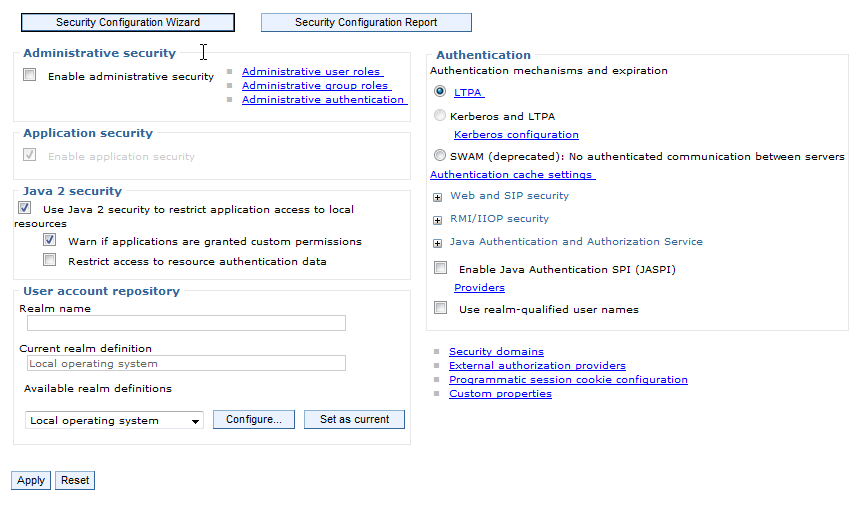Toggle Enable application security checkbox
This screenshot has width=864, height=505.
tap(30, 155)
